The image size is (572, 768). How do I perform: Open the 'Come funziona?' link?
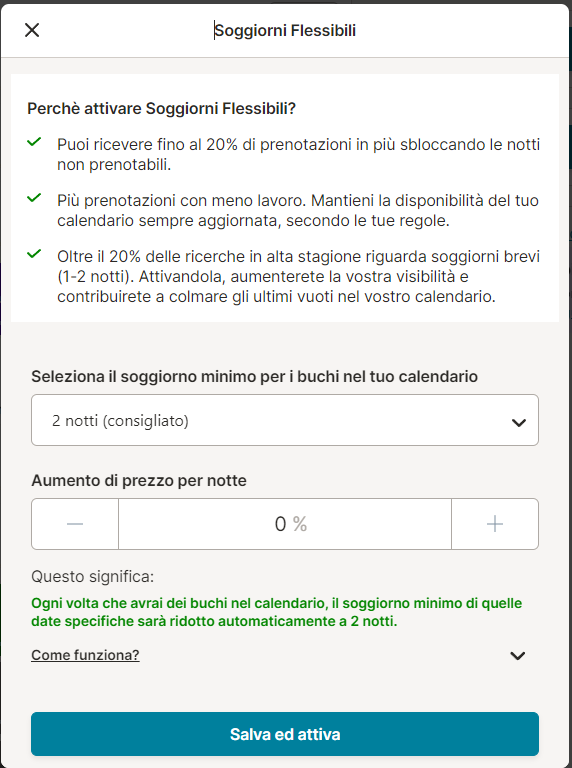coord(85,655)
